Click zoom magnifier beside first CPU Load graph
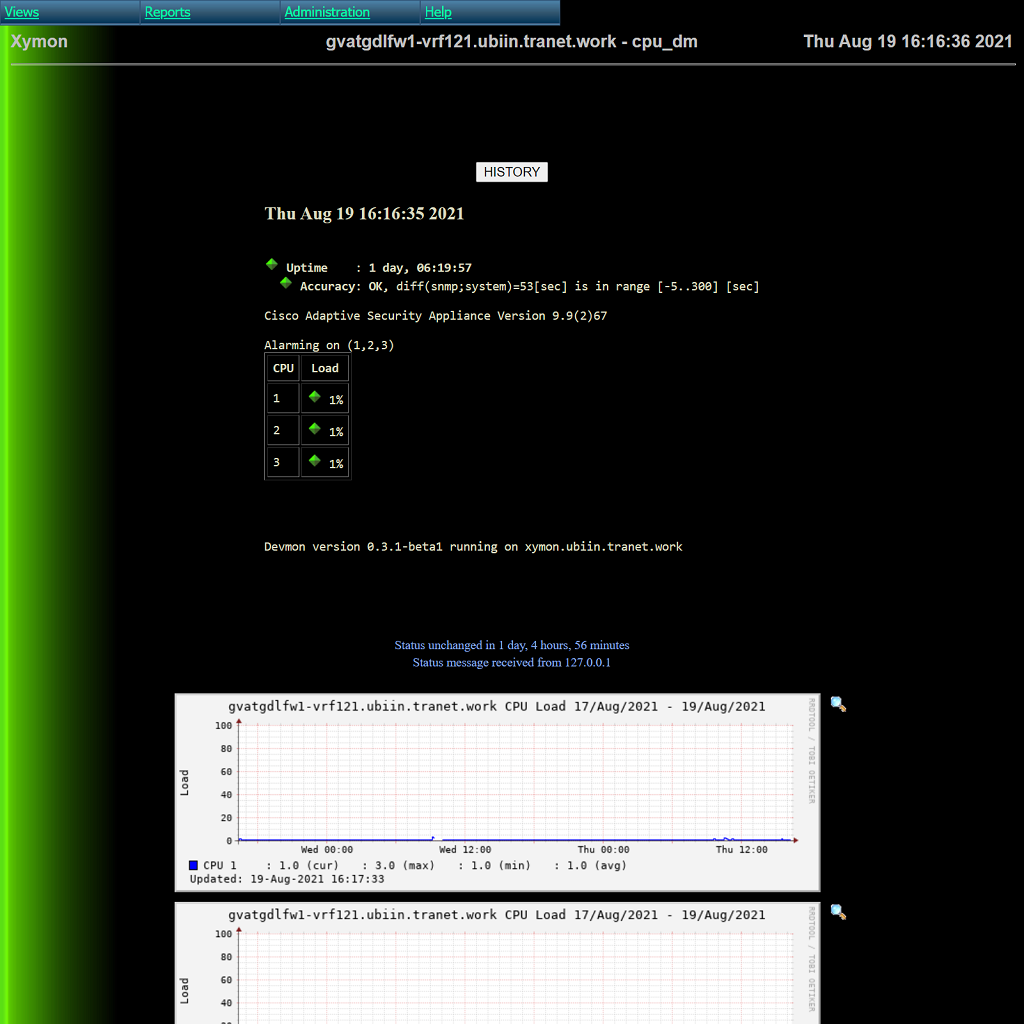1024x1024 pixels. pyautogui.click(x=838, y=705)
